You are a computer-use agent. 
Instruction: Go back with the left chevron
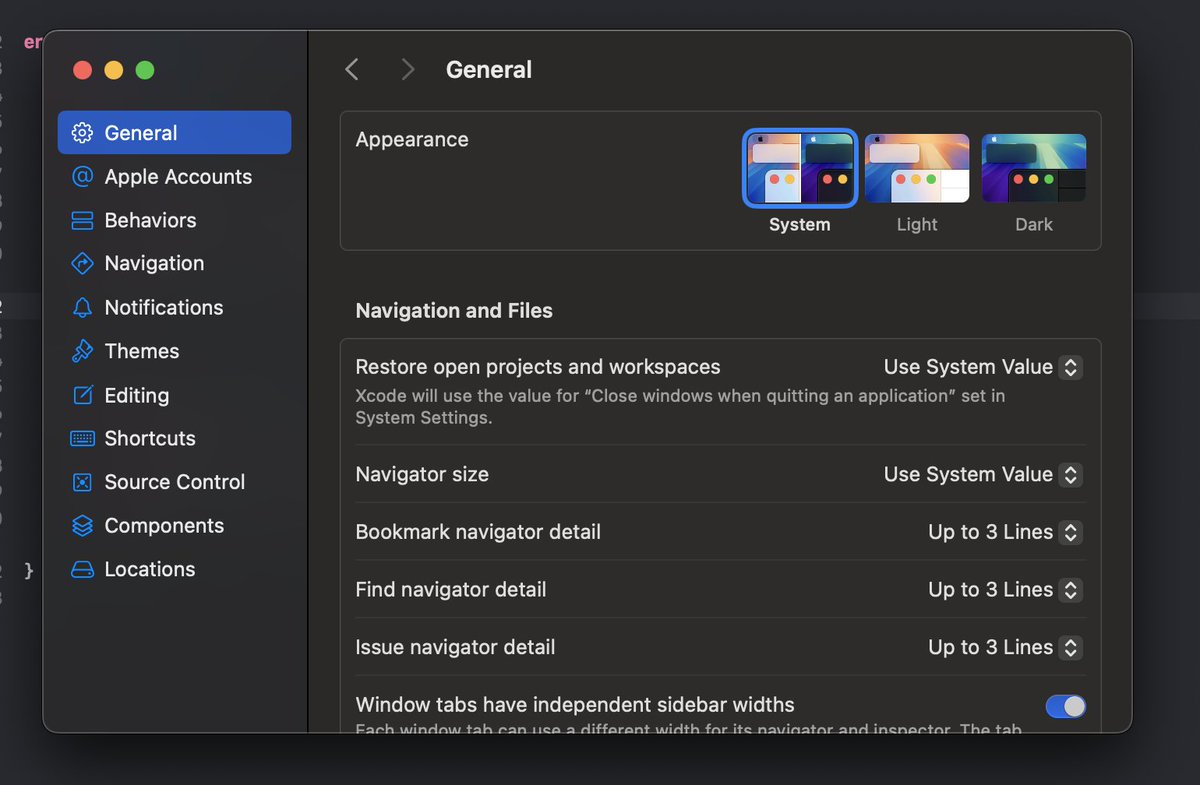[x=351, y=69]
